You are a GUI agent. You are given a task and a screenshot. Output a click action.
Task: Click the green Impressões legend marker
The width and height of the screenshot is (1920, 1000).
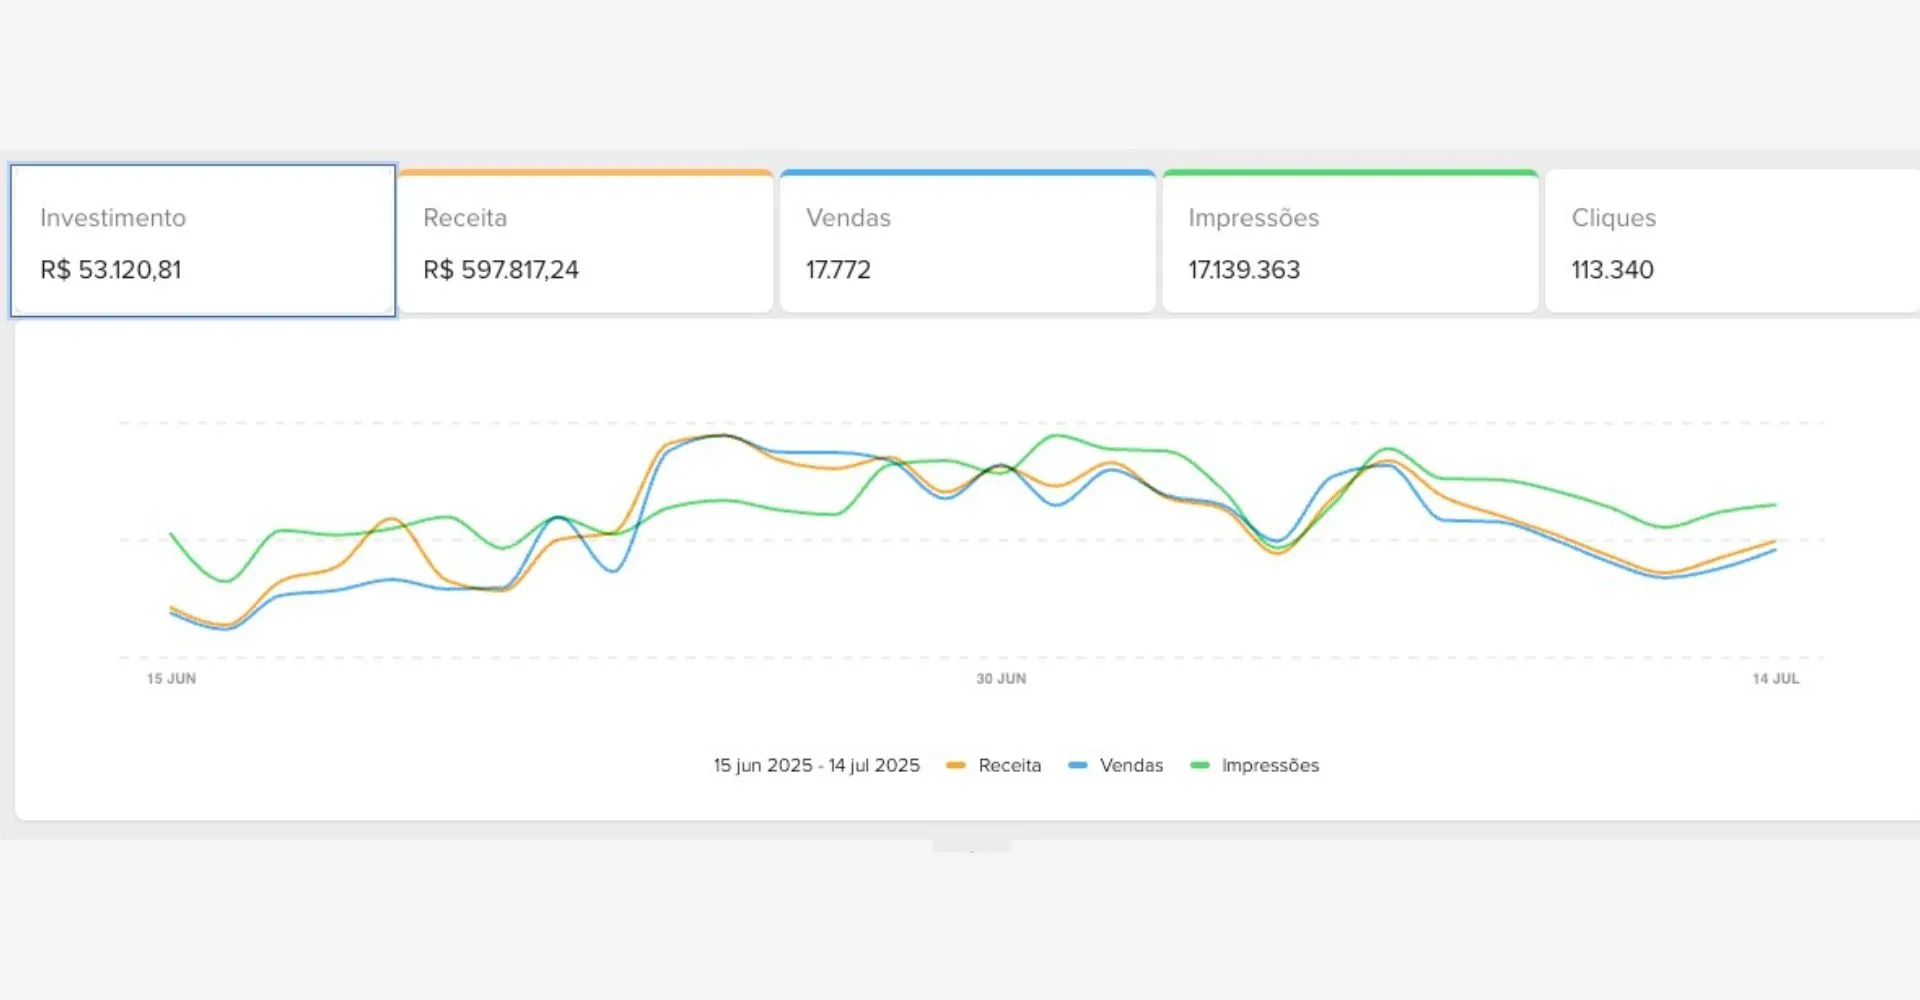1199,766
